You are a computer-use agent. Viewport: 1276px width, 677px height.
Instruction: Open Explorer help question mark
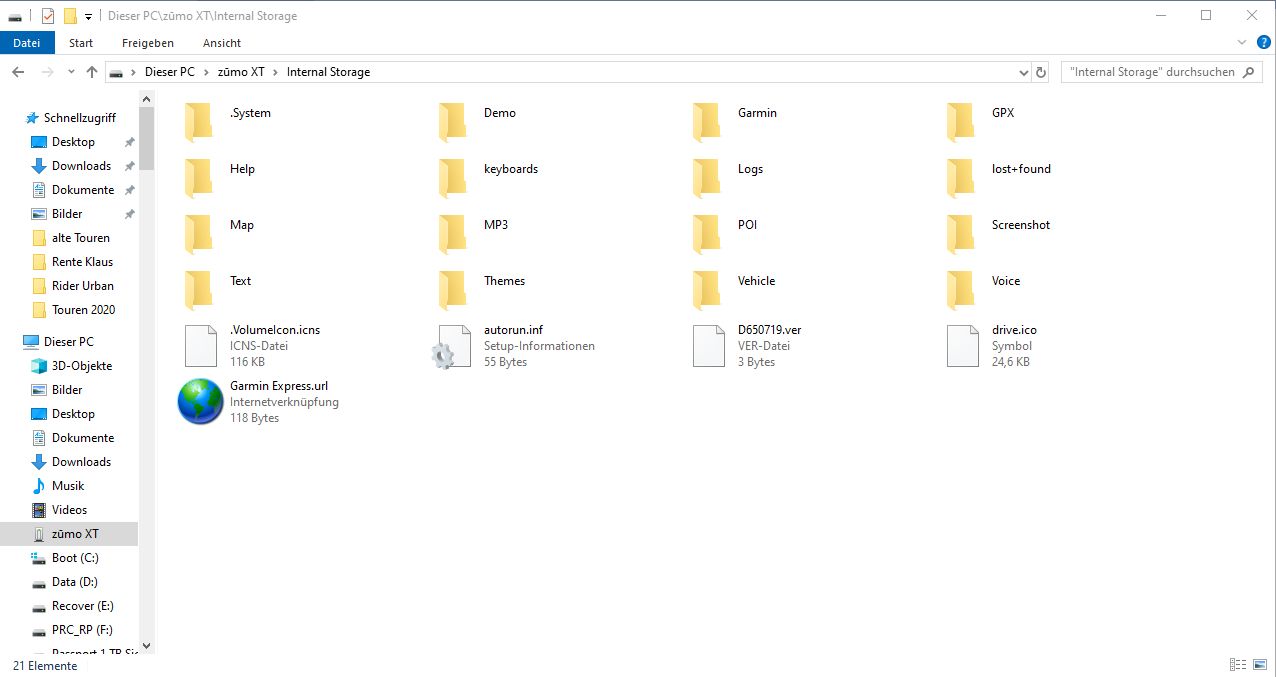click(x=1264, y=43)
